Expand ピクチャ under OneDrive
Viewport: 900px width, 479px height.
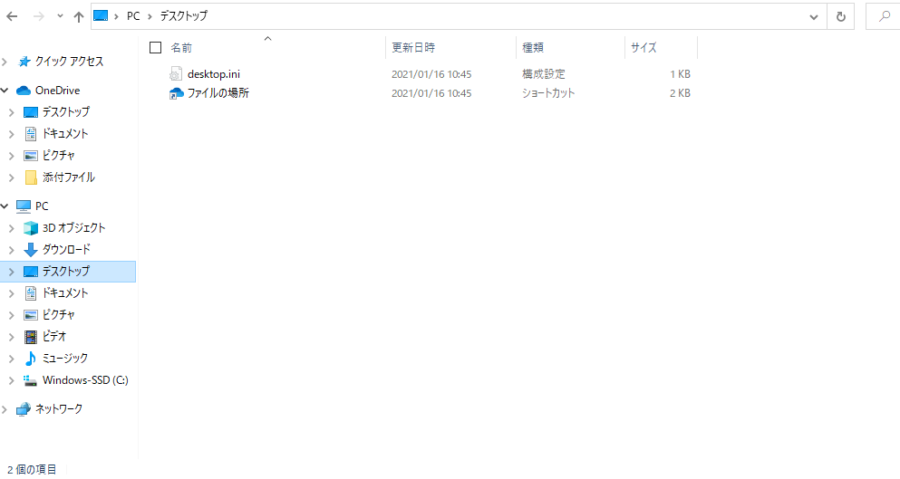click(x=11, y=155)
